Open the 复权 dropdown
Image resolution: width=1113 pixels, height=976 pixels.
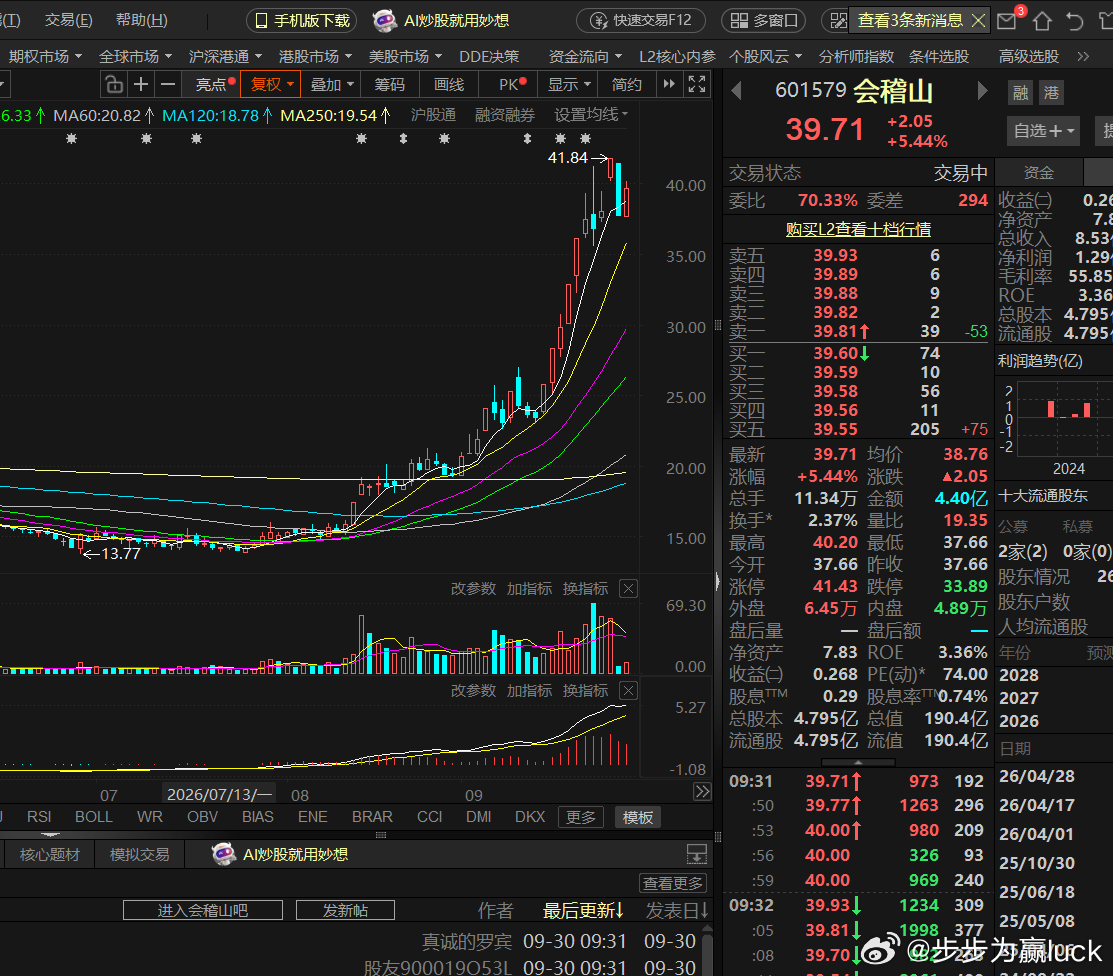point(271,84)
